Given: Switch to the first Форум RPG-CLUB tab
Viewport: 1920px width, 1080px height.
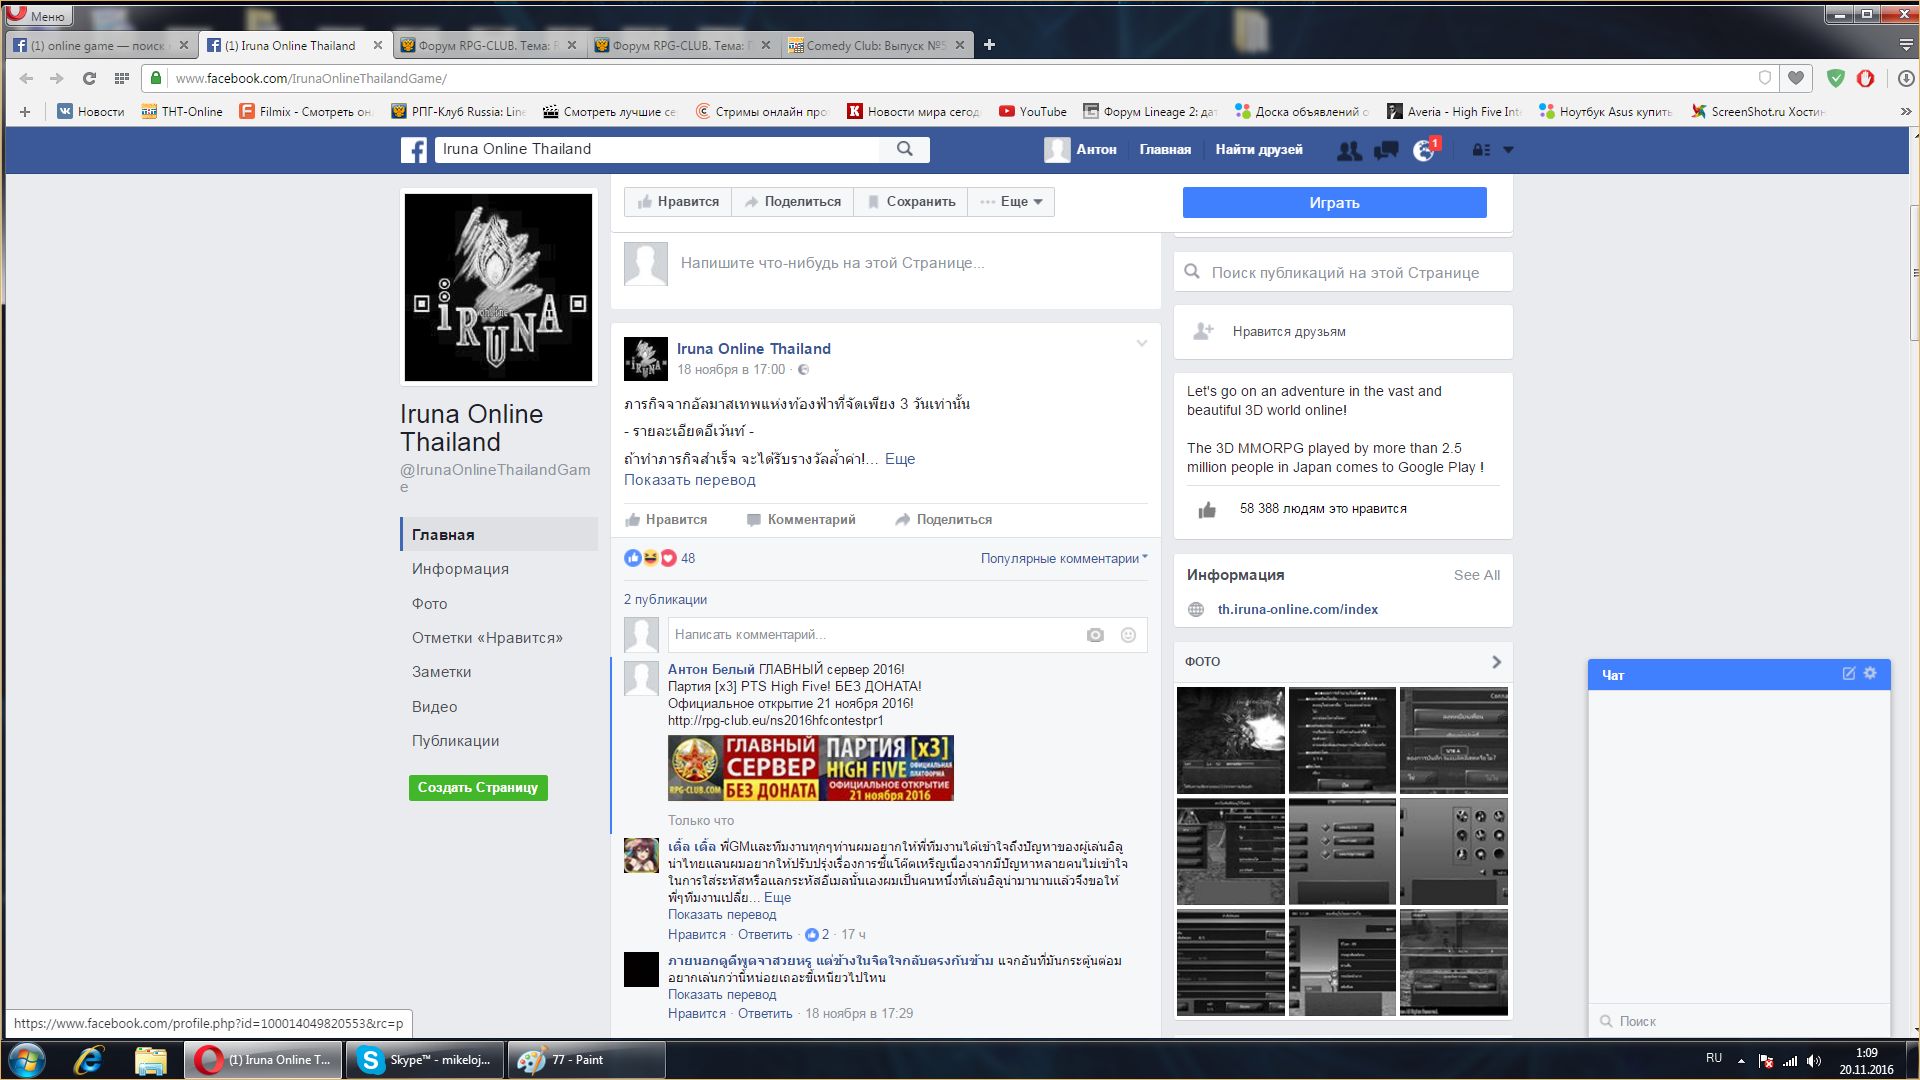Looking at the screenshot, I should (x=488, y=45).
